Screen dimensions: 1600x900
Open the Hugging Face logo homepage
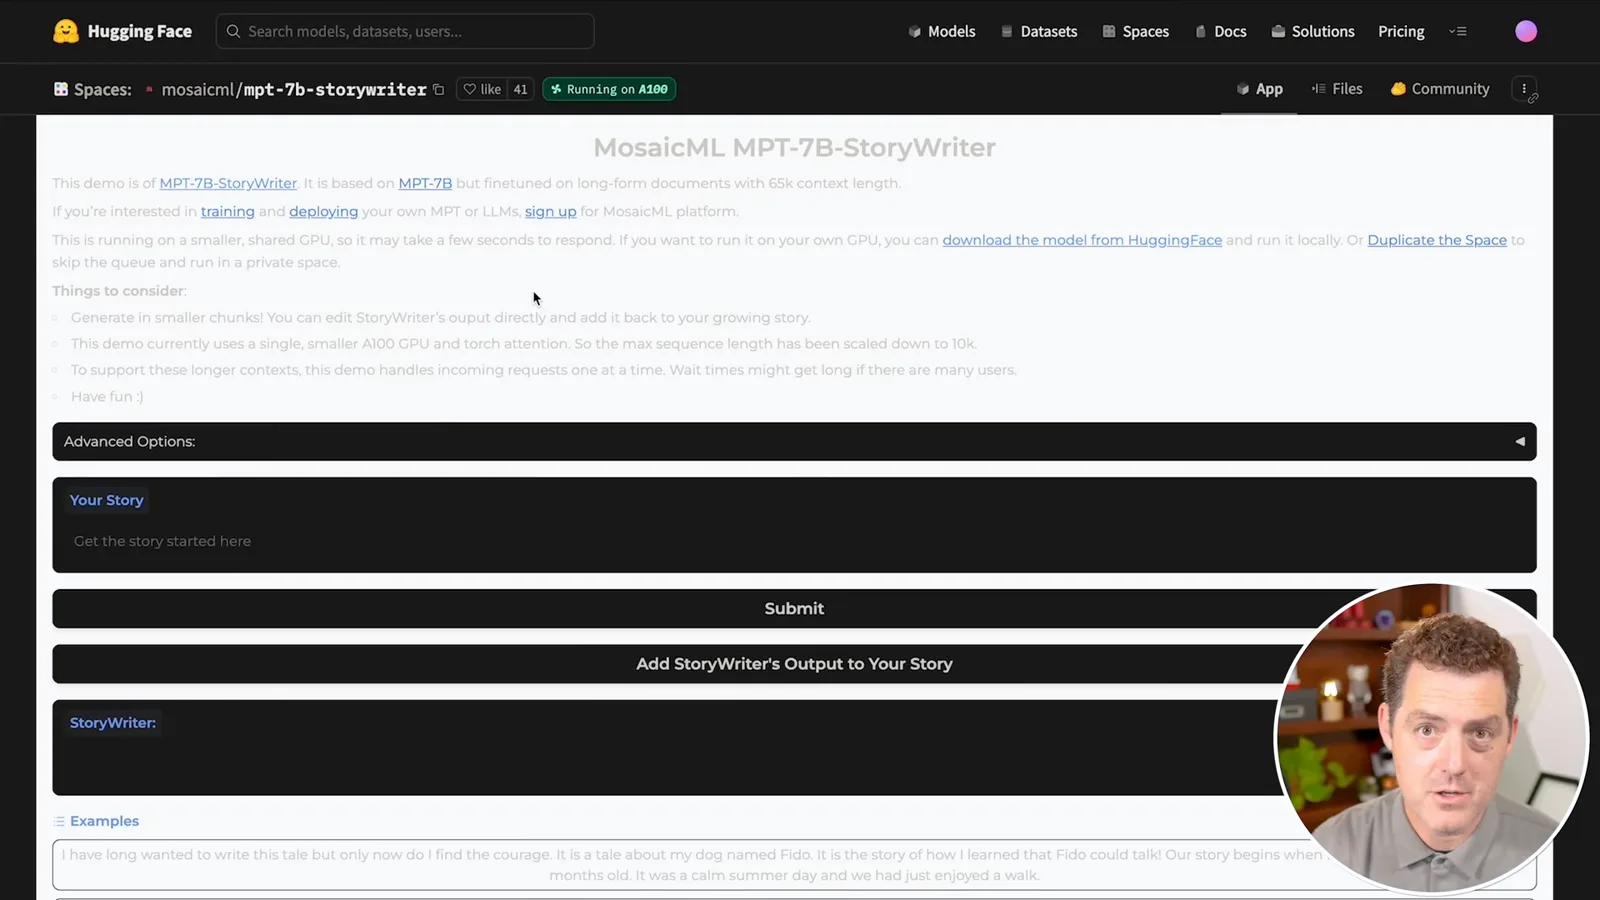coord(122,31)
